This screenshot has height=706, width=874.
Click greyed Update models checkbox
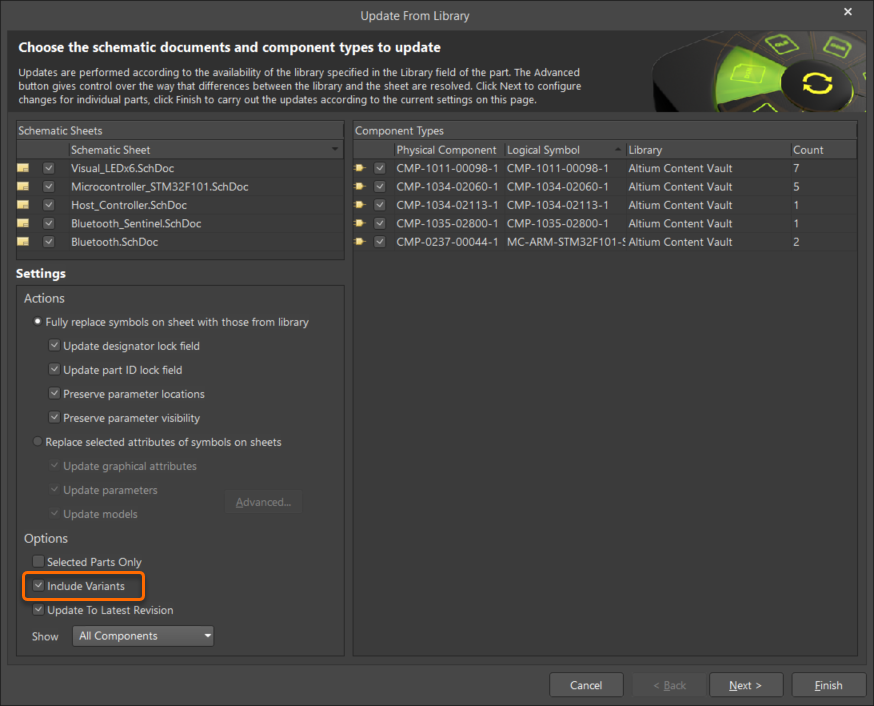[x=54, y=513]
